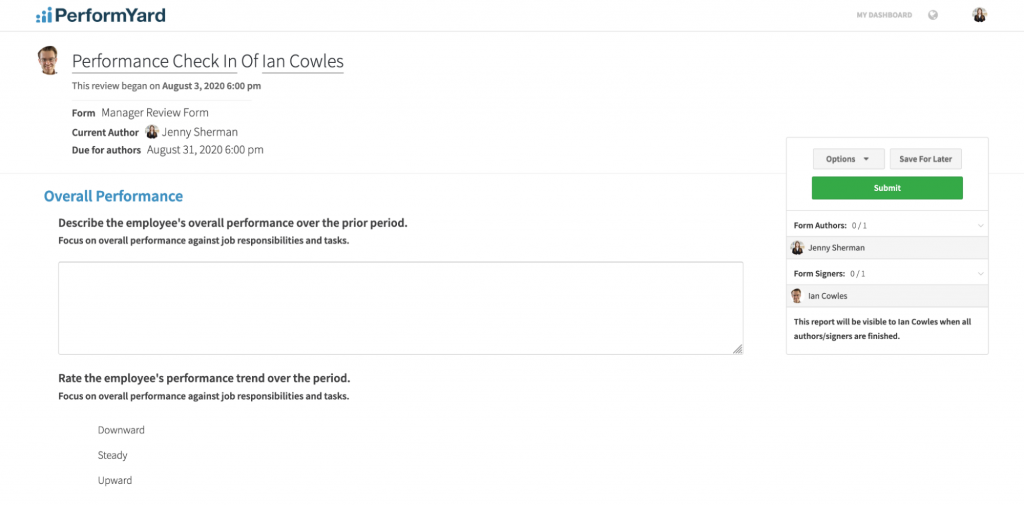Open the user profile avatar menu
This screenshot has height=505, width=1024.
tap(979, 15)
